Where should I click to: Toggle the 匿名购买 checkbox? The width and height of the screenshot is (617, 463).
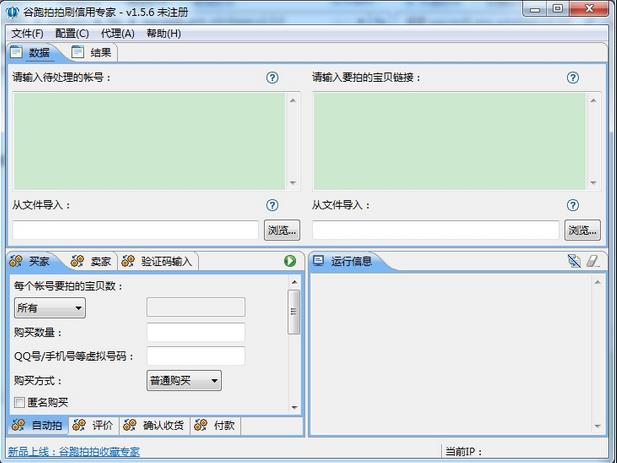(x=19, y=402)
